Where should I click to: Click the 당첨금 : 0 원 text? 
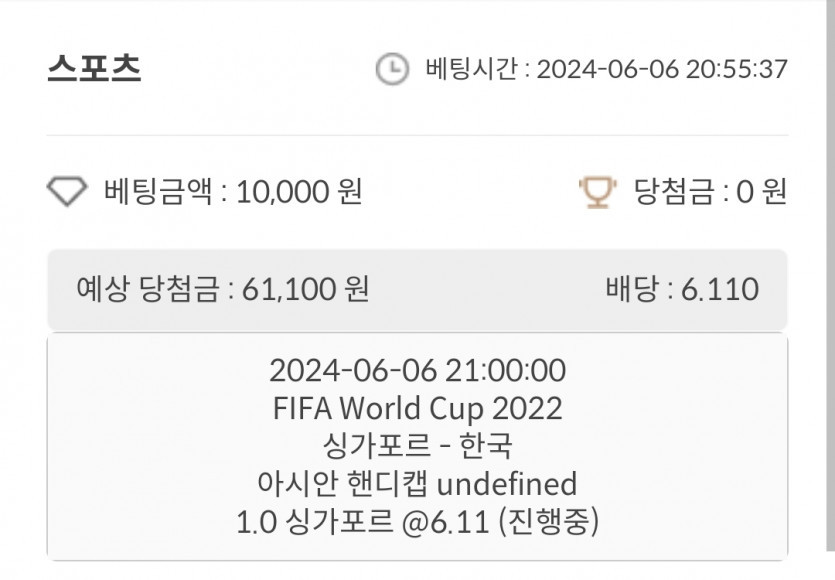pyautogui.click(x=710, y=190)
